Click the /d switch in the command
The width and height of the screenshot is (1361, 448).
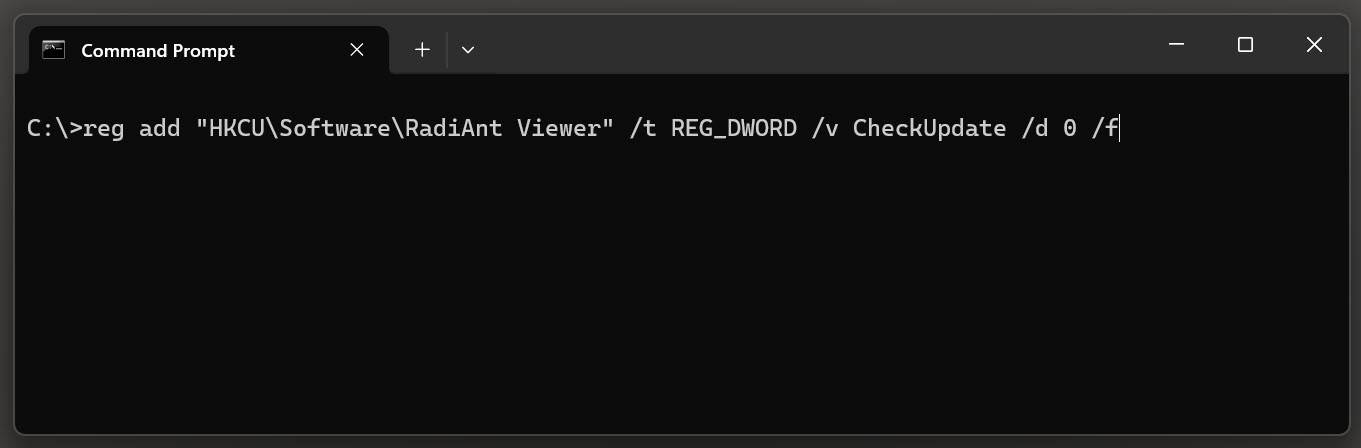pyautogui.click(x=1034, y=129)
